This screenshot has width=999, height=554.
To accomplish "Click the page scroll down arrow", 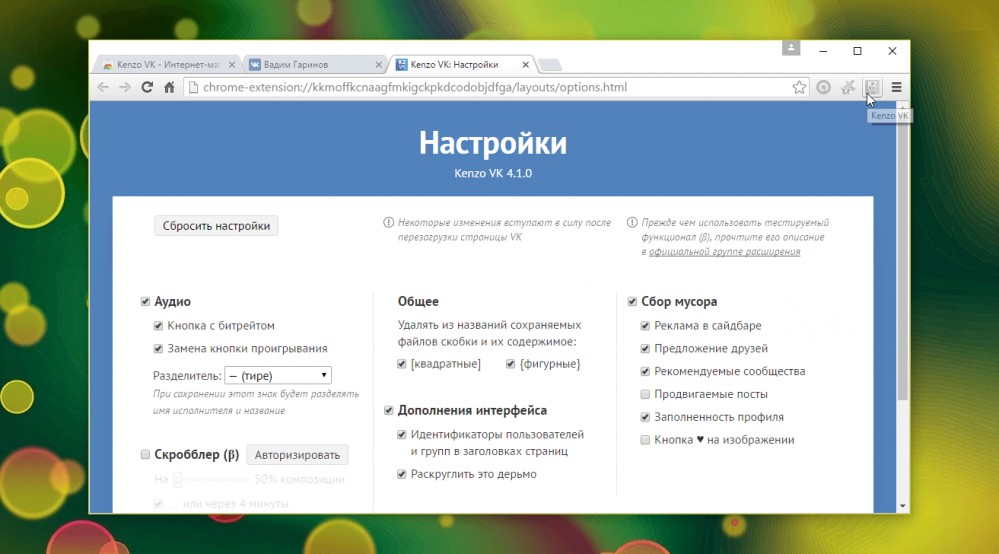I will coord(903,506).
